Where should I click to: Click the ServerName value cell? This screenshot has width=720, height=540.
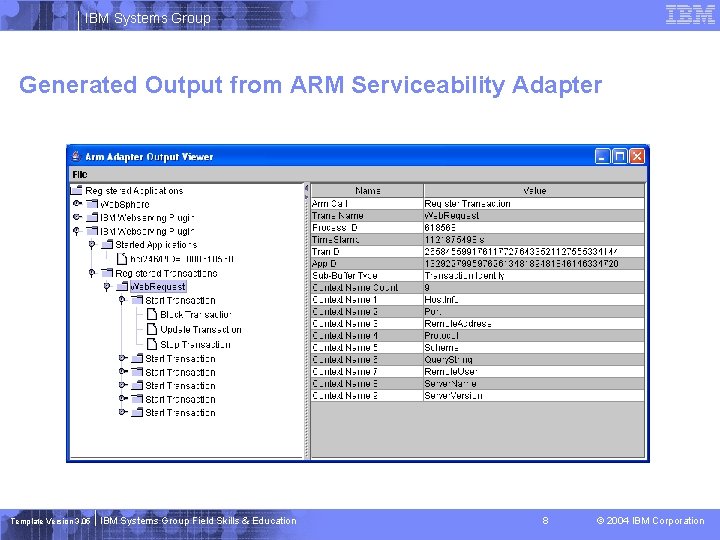coord(534,383)
